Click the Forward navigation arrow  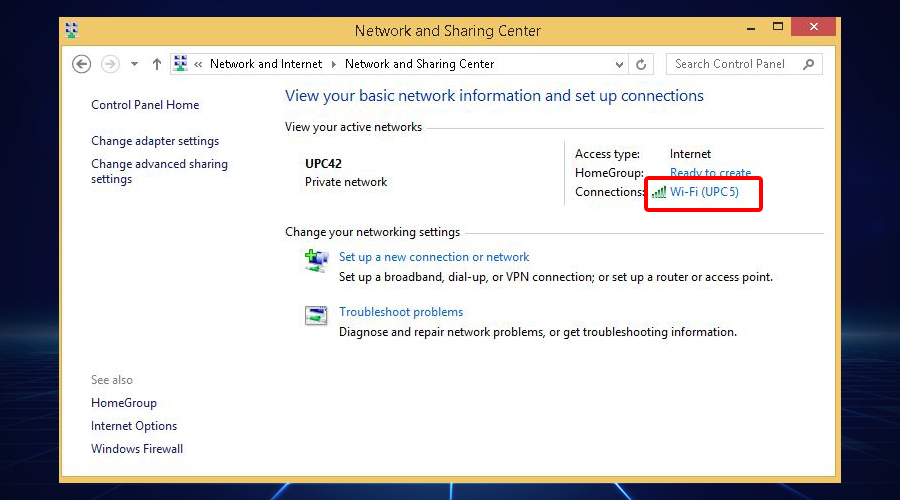click(110, 64)
